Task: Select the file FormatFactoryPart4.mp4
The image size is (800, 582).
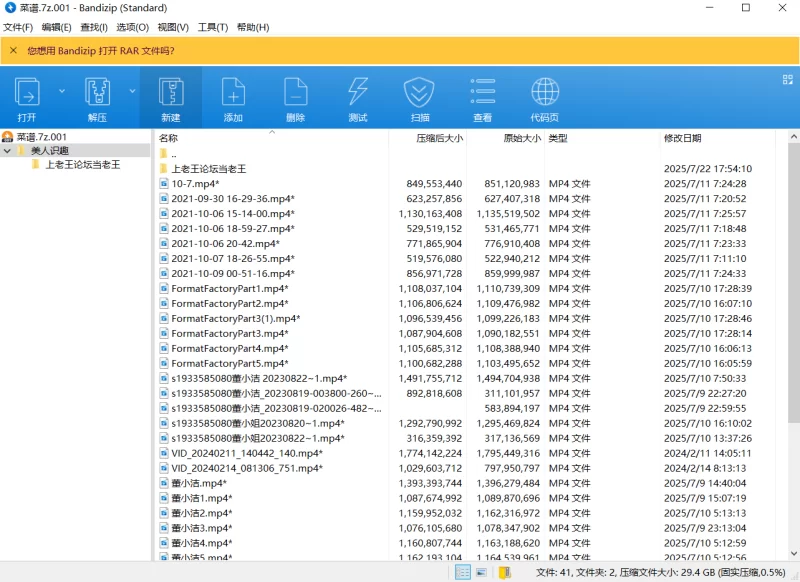Action: (230, 349)
